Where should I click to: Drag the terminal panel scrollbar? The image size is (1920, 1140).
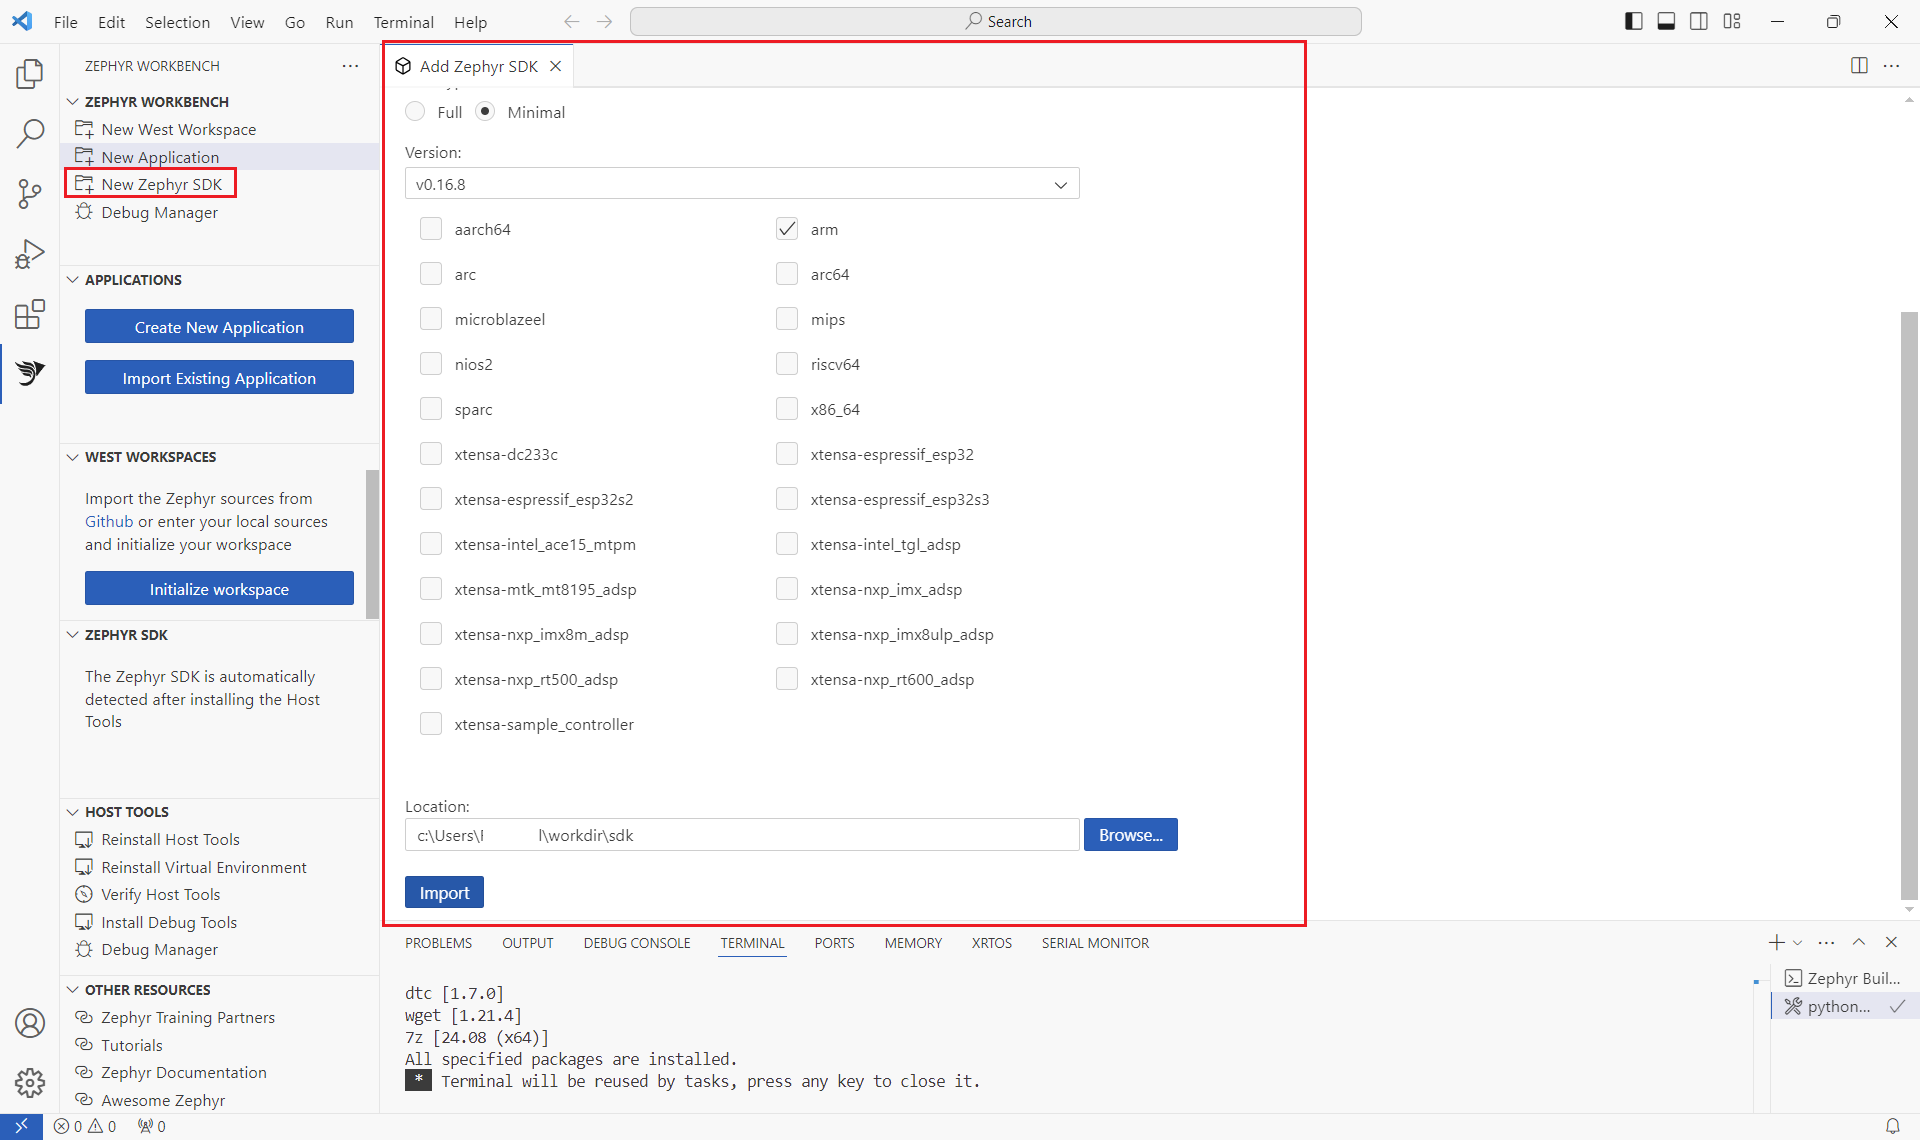click(1754, 981)
